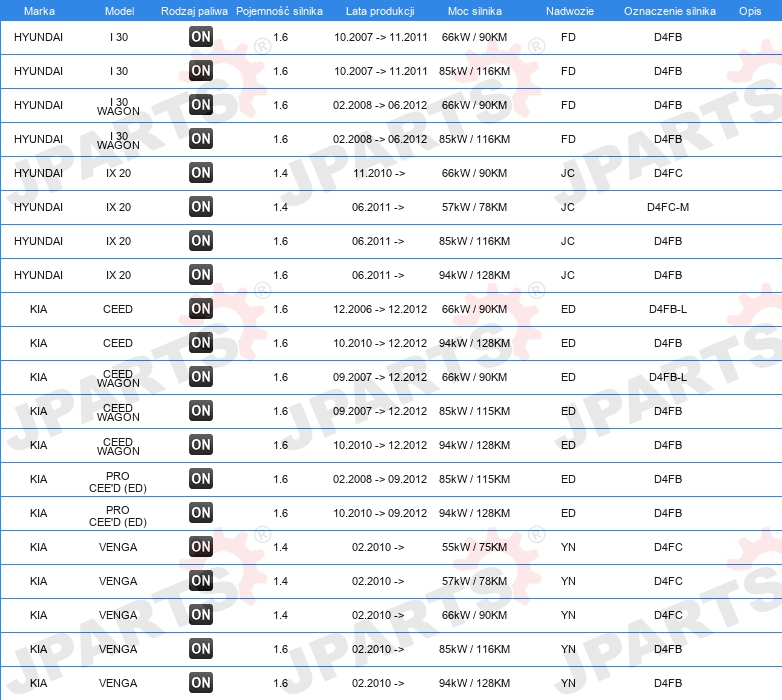The width and height of the screenshot is (782, 700).
Task: Click the 12.2006 -> 12.2012 date cell
Action: (380, 309)
